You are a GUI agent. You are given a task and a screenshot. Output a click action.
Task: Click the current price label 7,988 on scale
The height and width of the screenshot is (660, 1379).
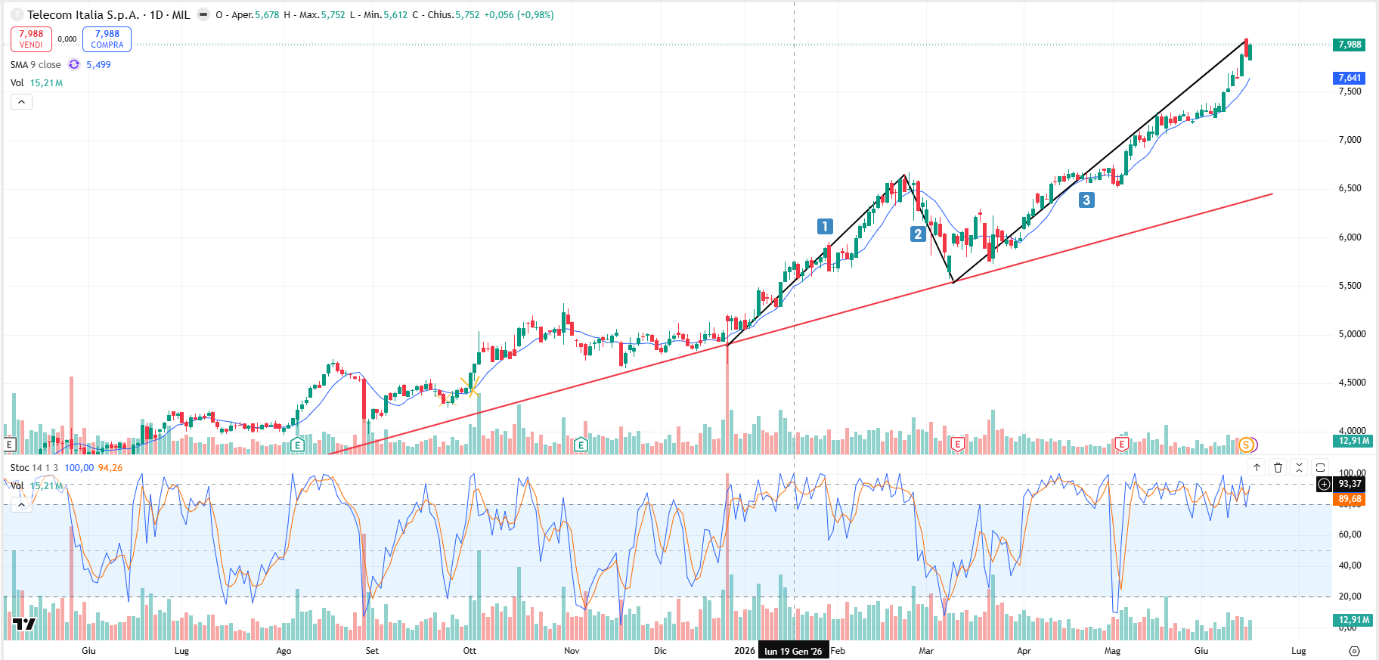(x=1350, y=44)
